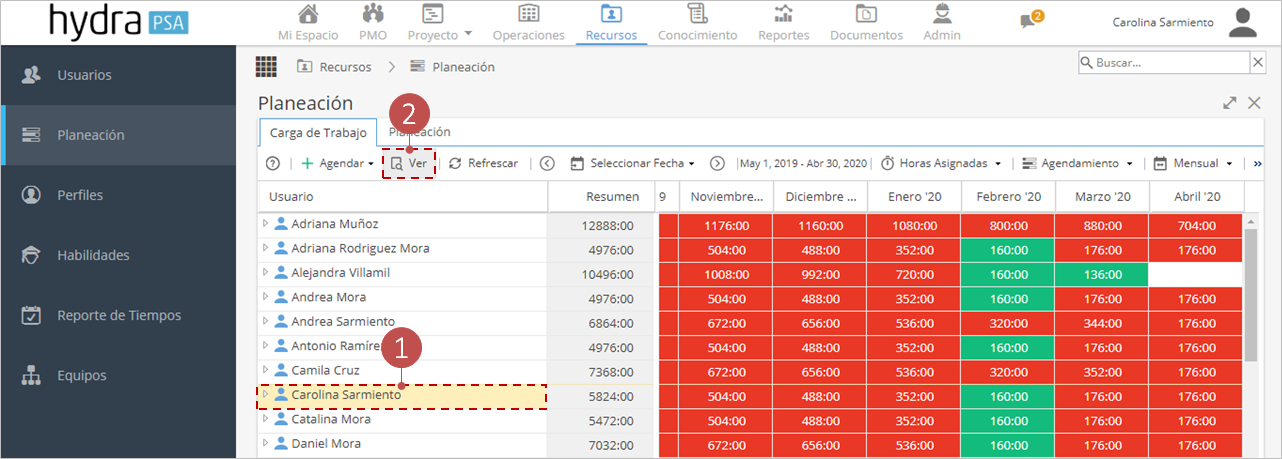This screenshot has width=1282, height=459.
Task: Click the help question mark icon in toolbar
Action: 272,163
